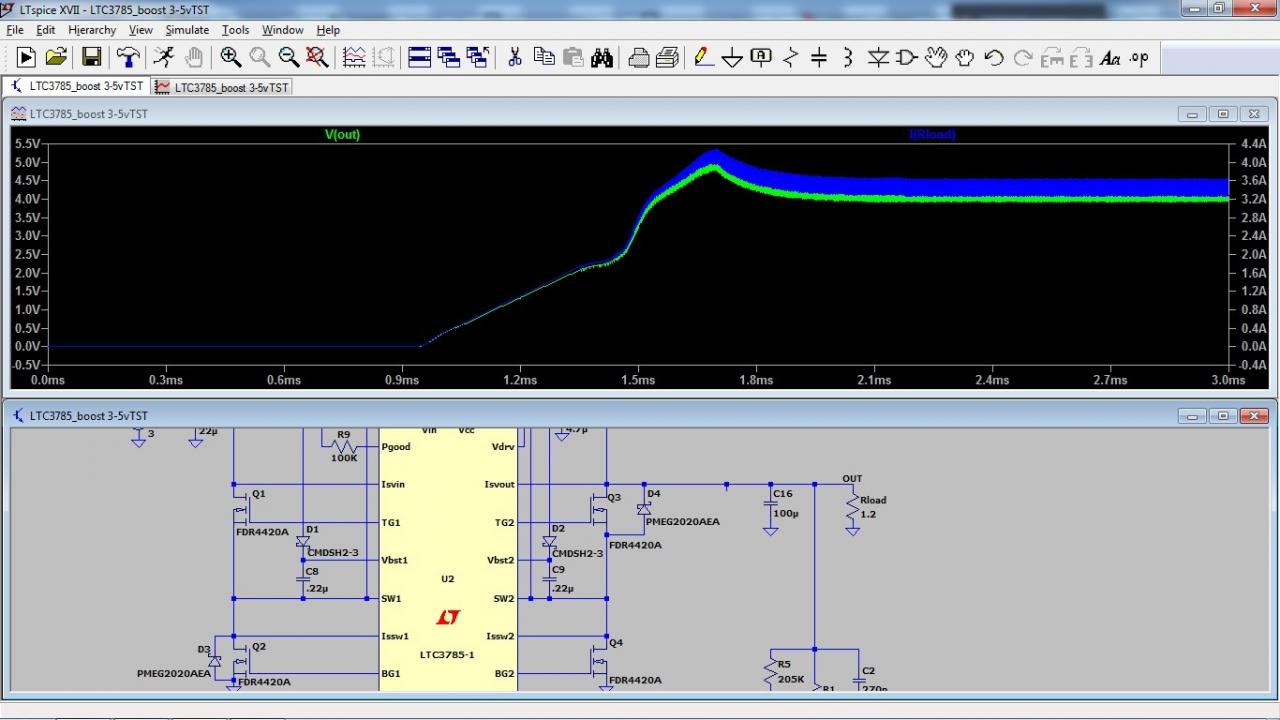Click the 3.0ms time axis label
1280x720 pixels.
pyautogui.click(x=1228, y=380)
